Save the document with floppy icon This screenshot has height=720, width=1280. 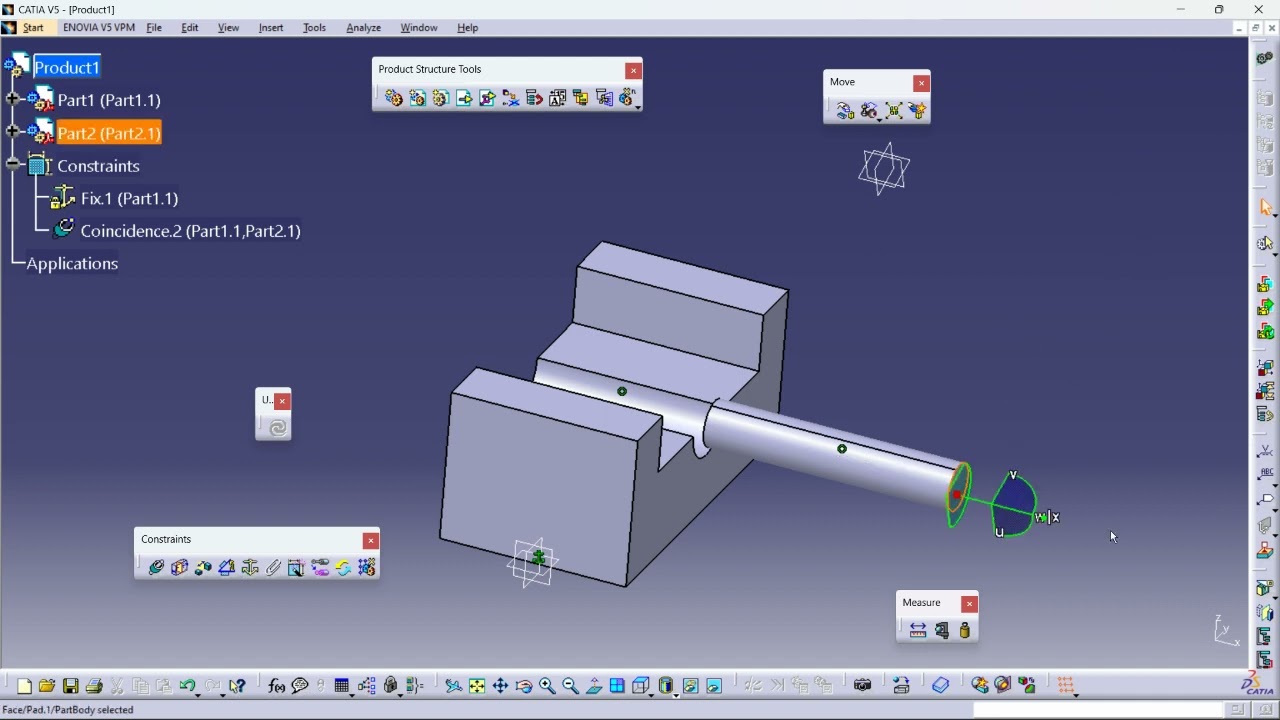71,686
